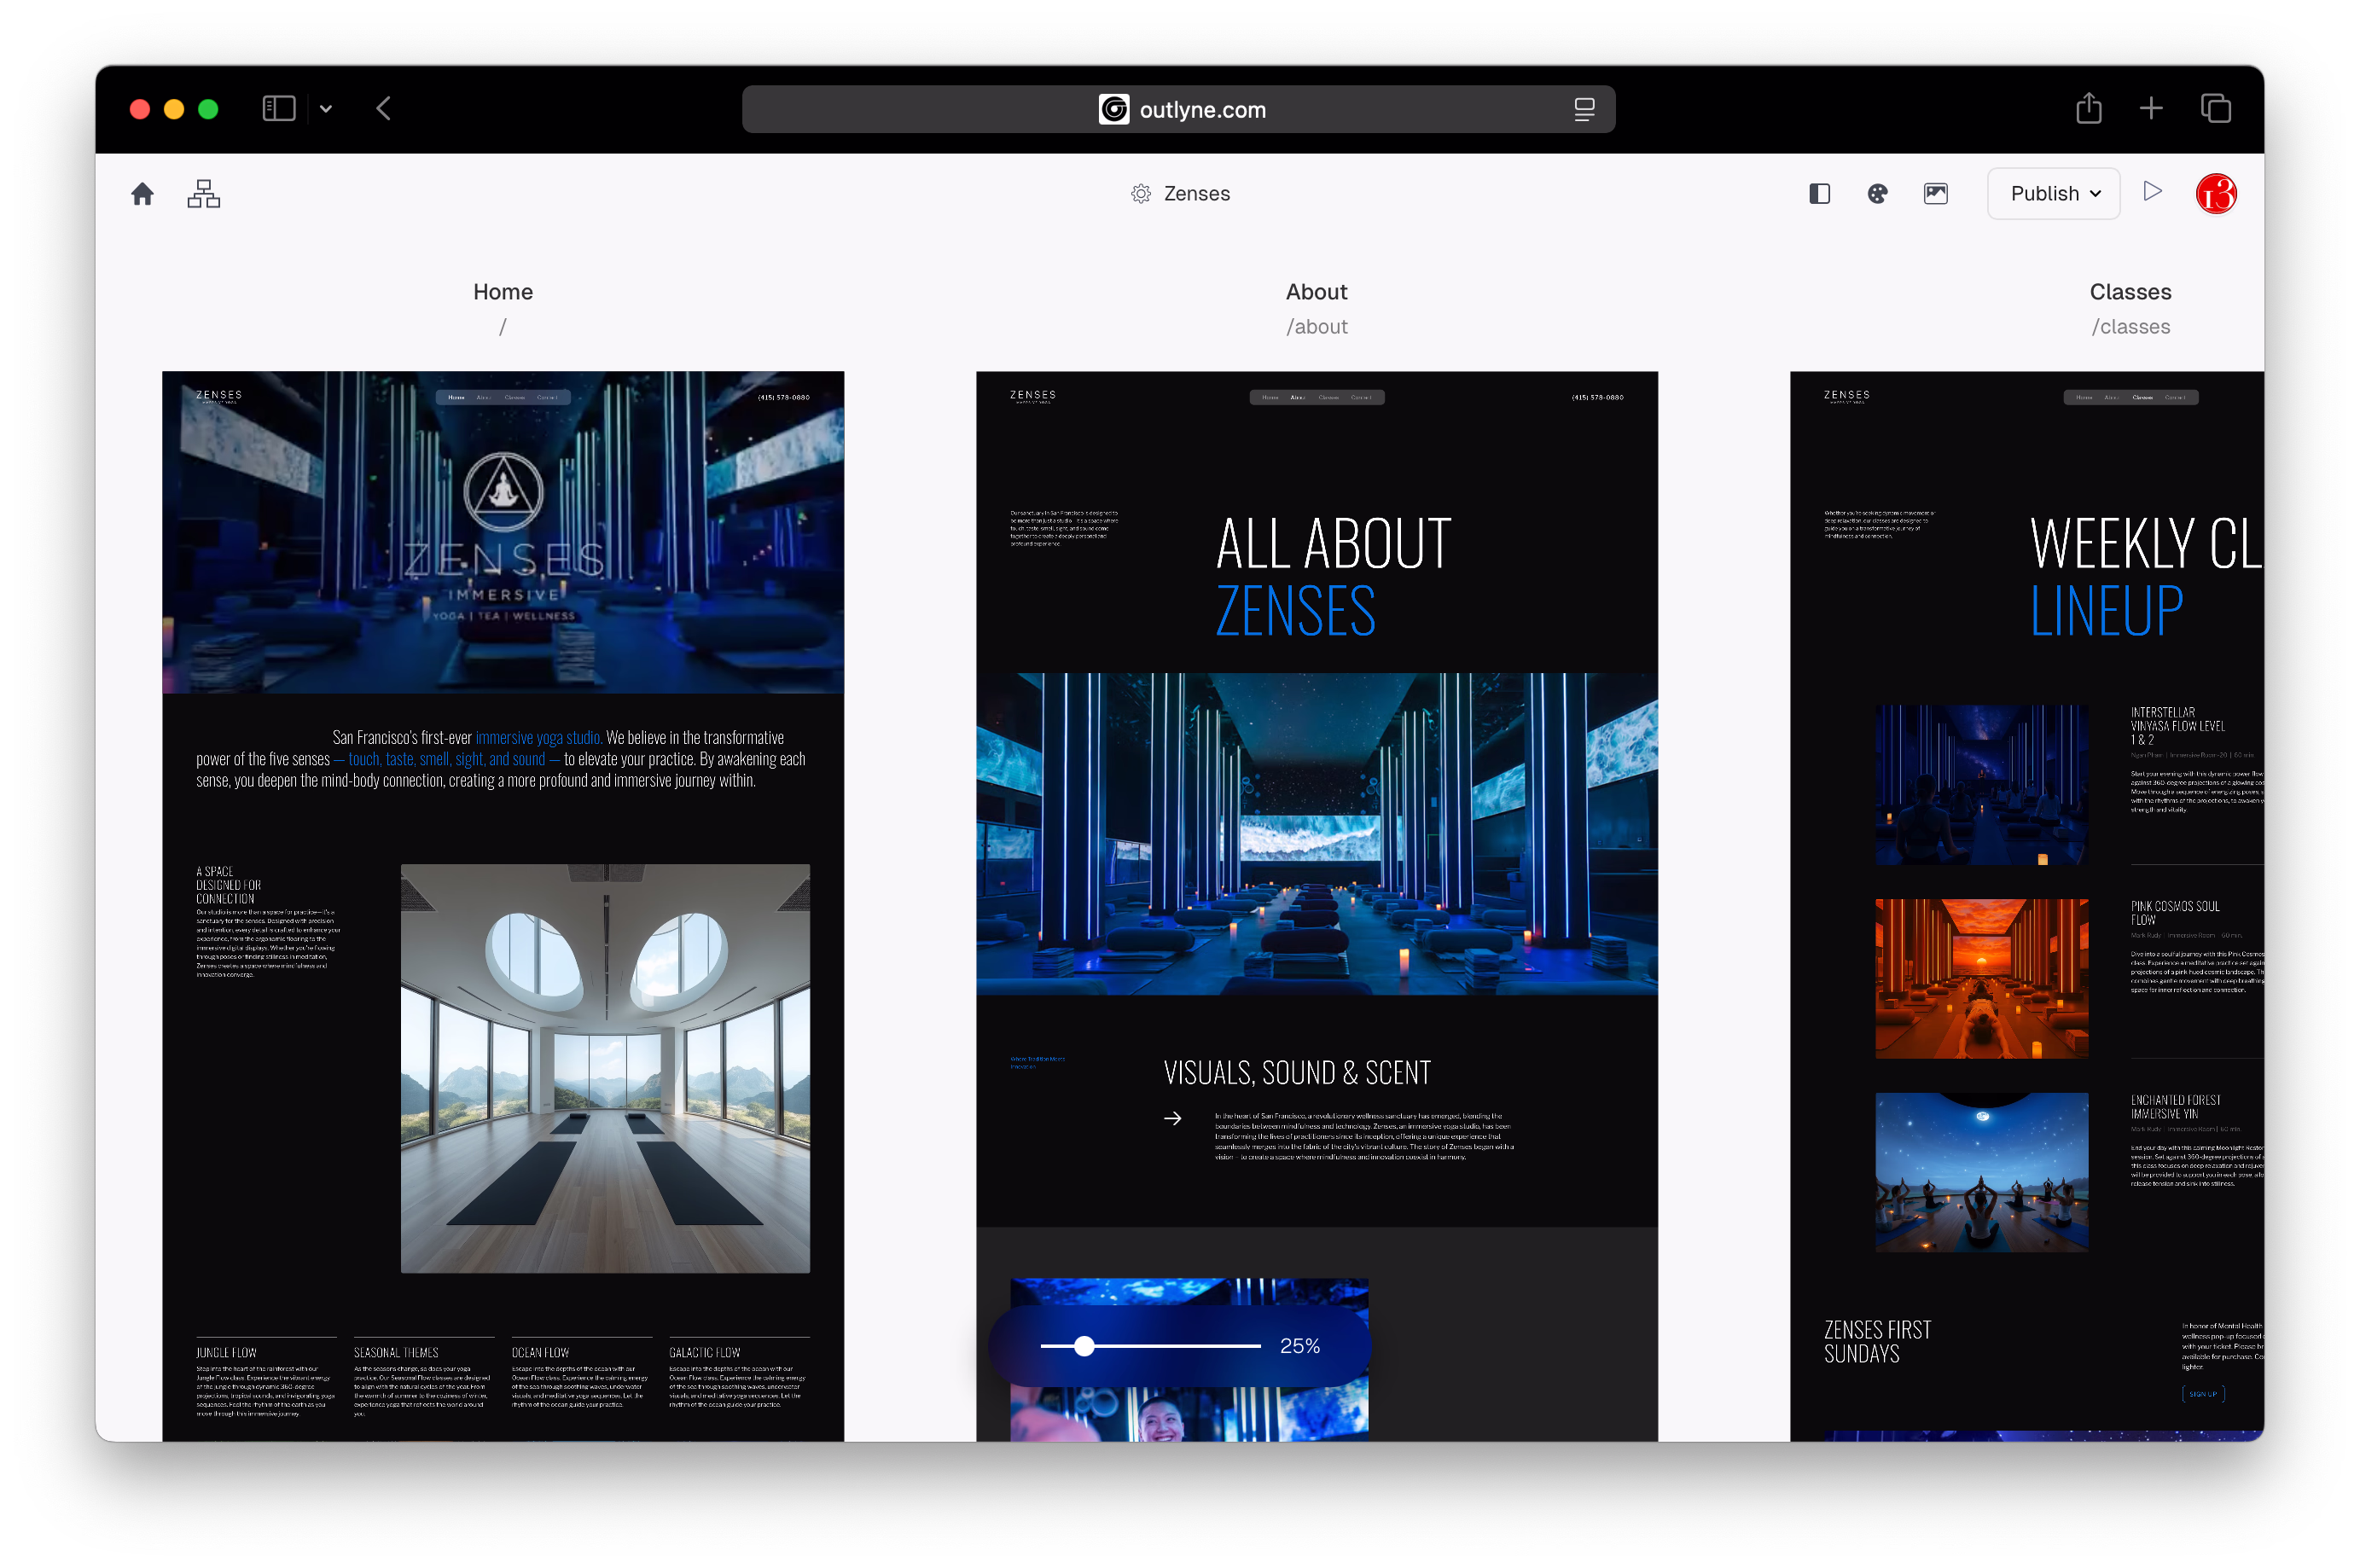
Task: Click the preview play icon
Action: tap(2152, 191)
